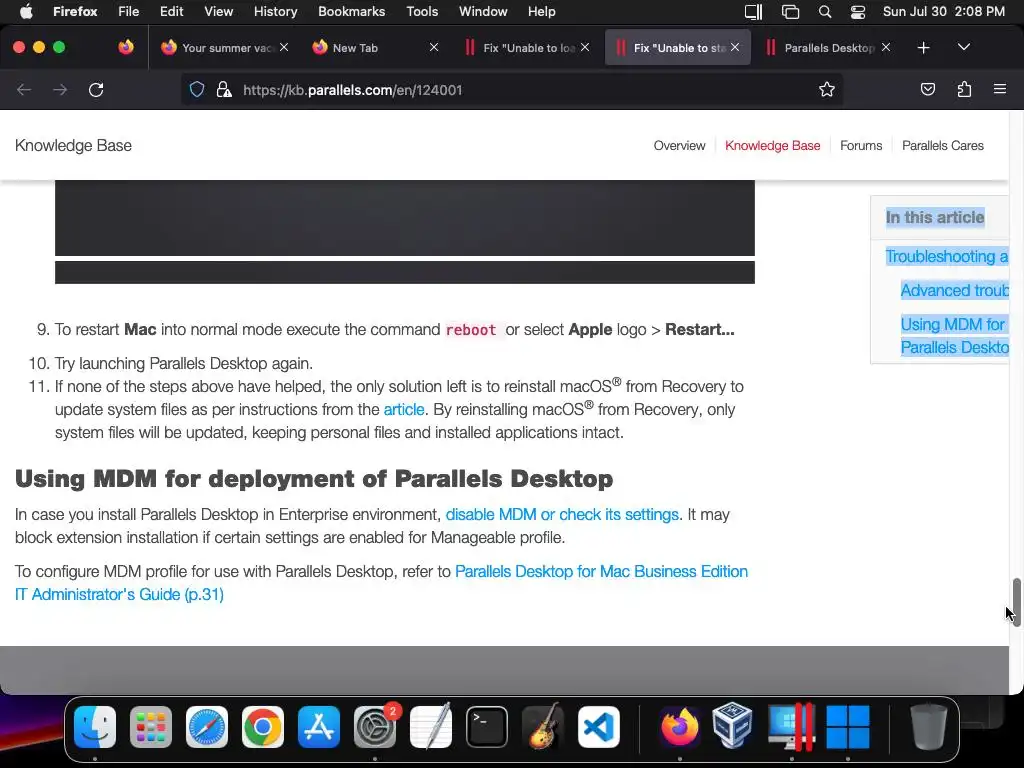
Task: Open the Tools menu
Action: point(422,11)
